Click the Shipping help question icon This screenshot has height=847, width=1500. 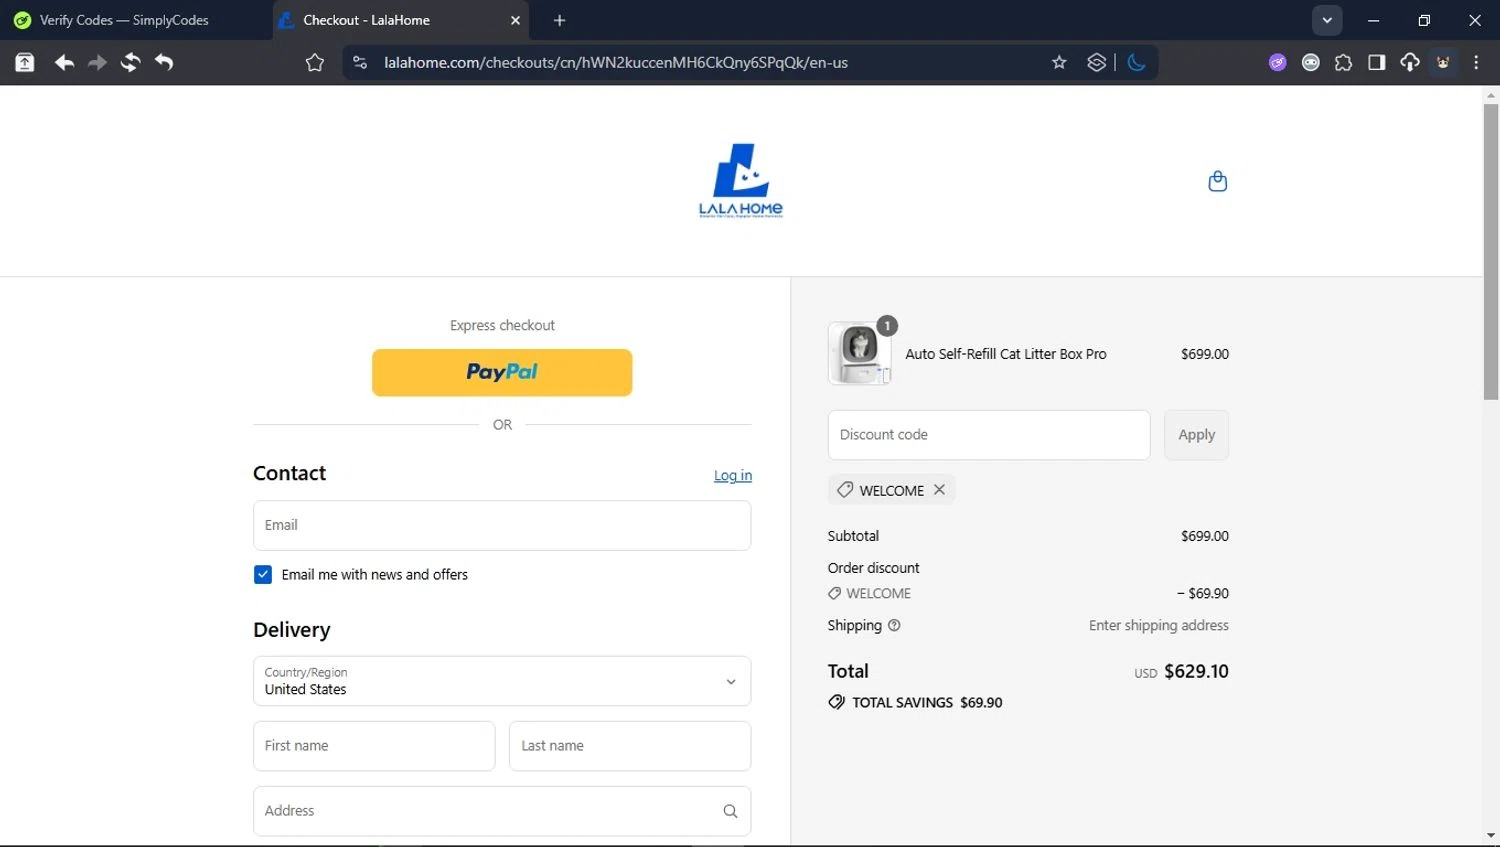click(x=894, y=625)
